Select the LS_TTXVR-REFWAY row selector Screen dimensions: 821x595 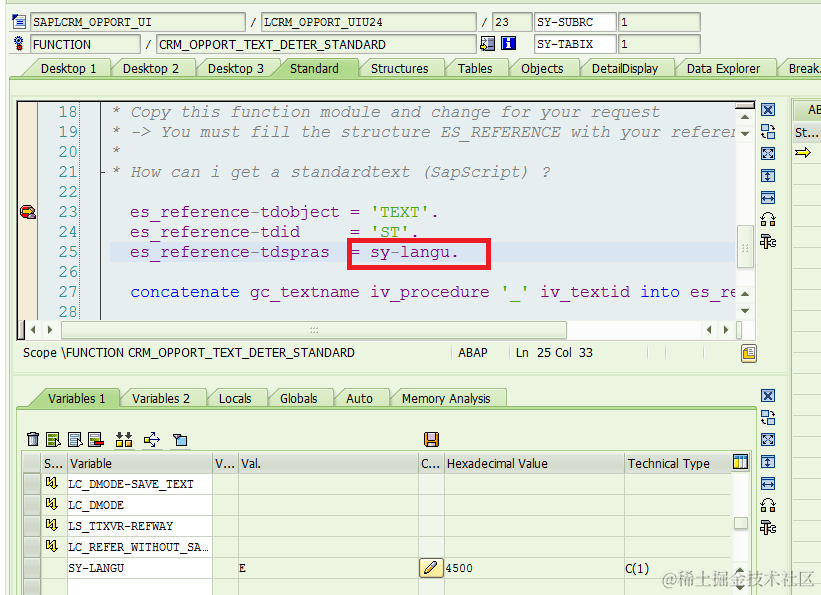pyautogui.click(x=32, y=525)
